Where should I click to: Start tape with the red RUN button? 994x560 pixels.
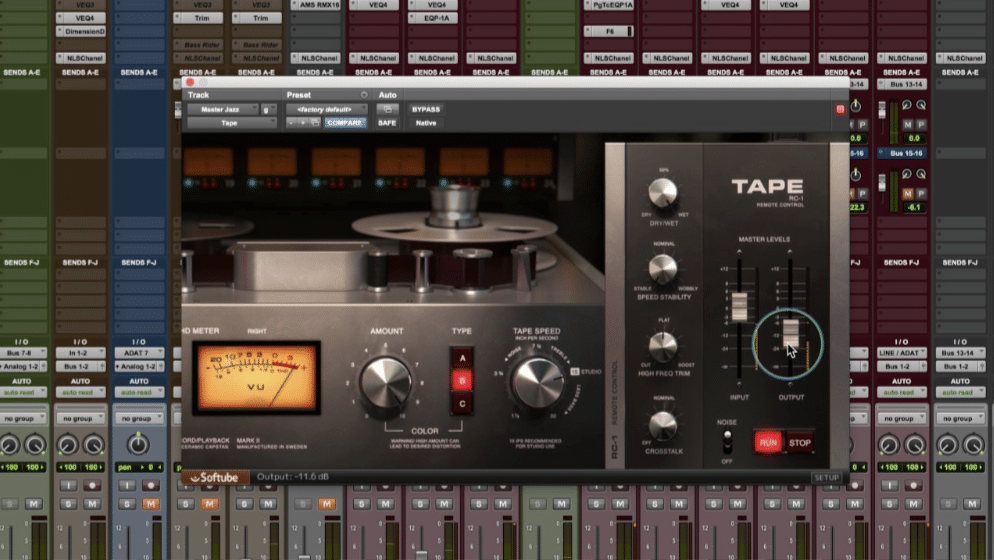click(x=768, y=443)
